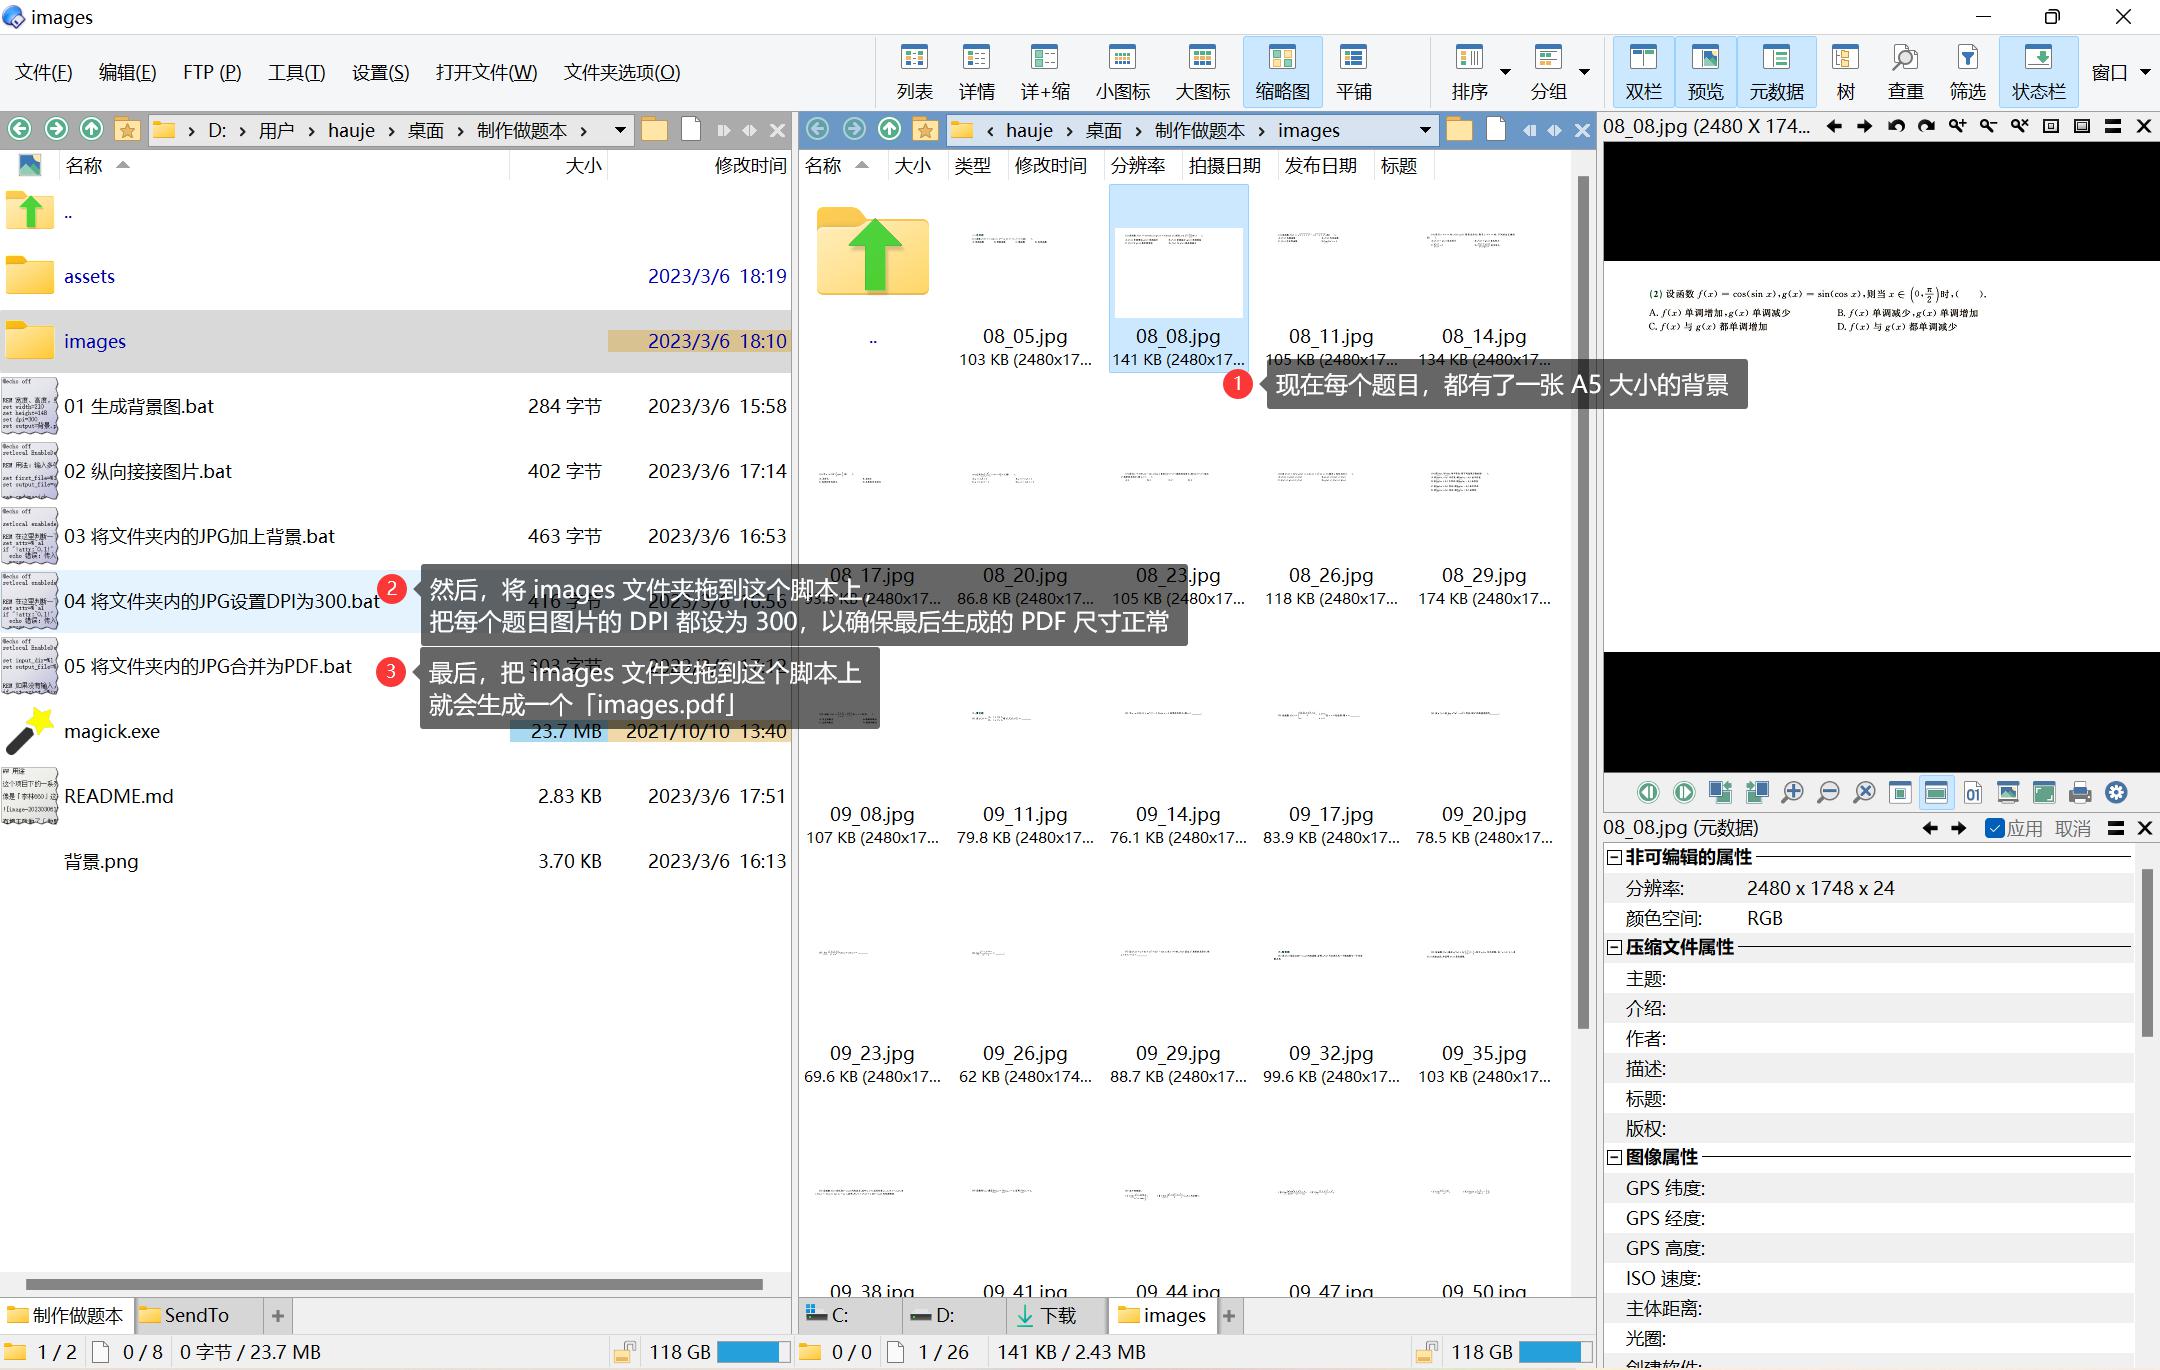The image size is (2160, 1370).
Task: Uncheck the 应用 checkbox in metadata panel
Action: [x=1995, y=828]
